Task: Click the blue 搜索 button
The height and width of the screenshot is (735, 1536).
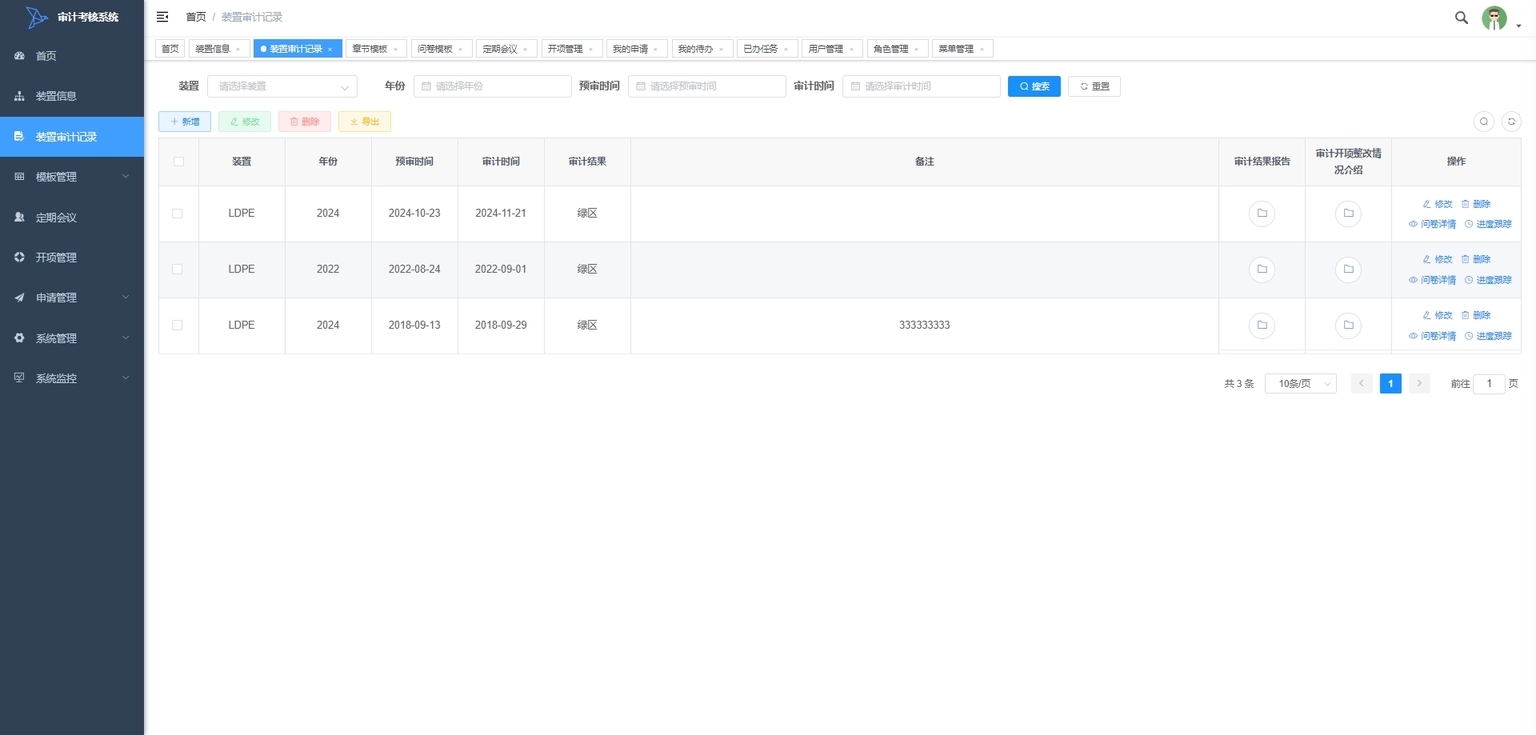Action: 1034,87
